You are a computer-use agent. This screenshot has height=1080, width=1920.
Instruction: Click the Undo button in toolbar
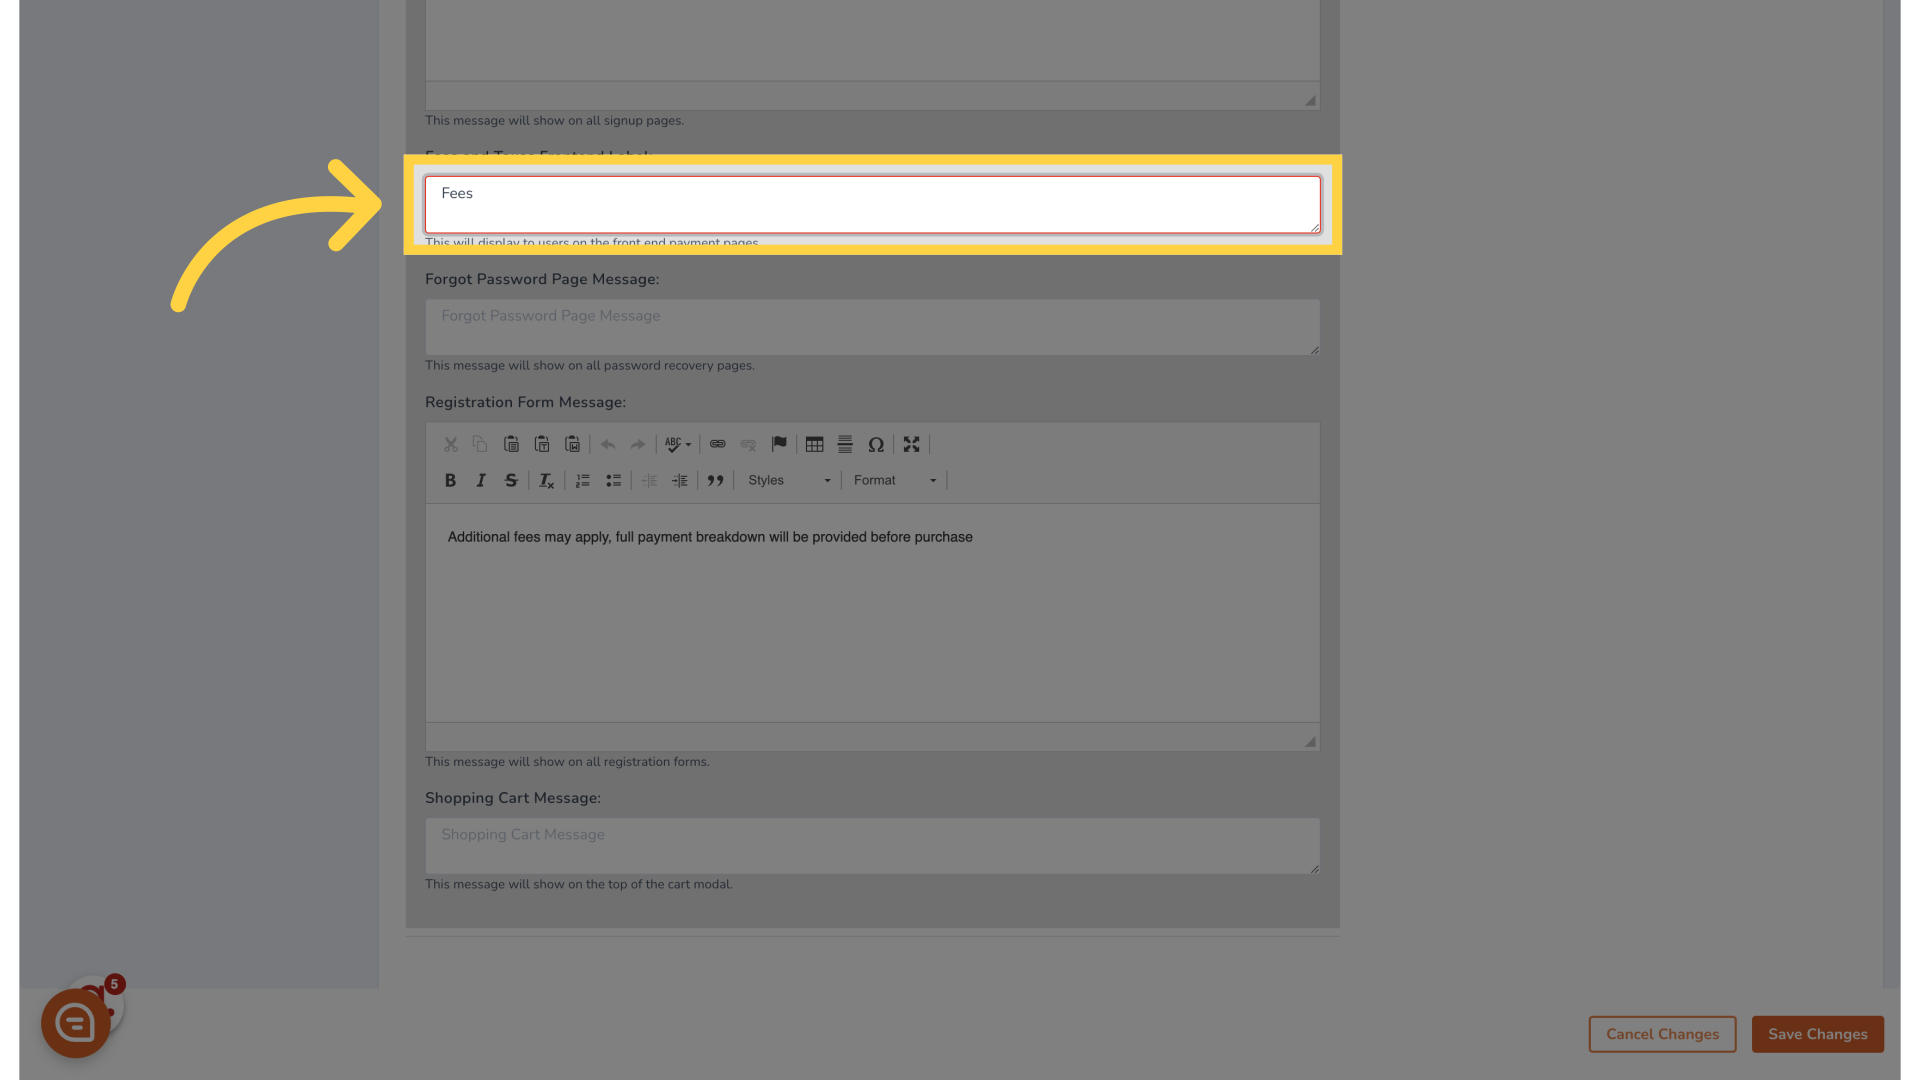point(607,444)
